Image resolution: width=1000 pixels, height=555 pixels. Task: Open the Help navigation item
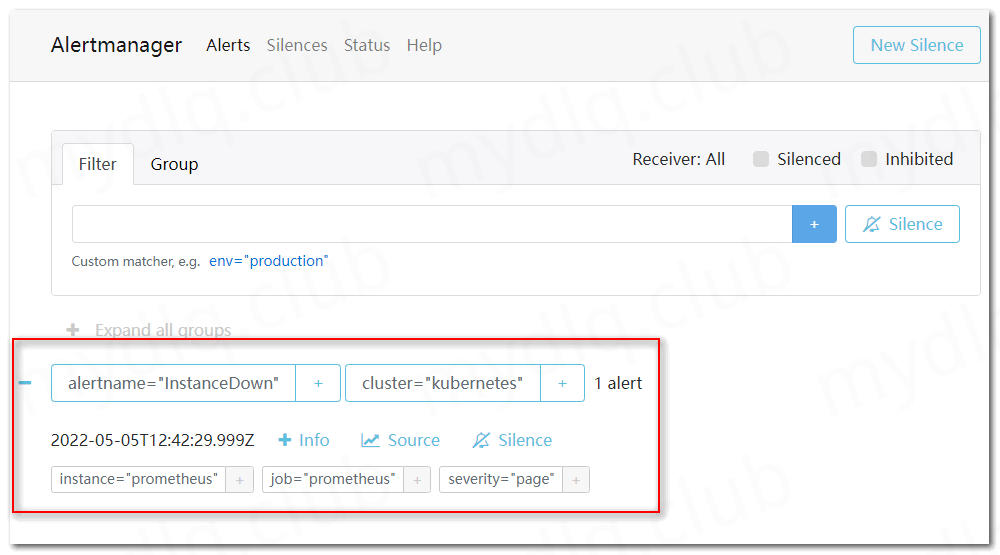click(x=424, y=45)
